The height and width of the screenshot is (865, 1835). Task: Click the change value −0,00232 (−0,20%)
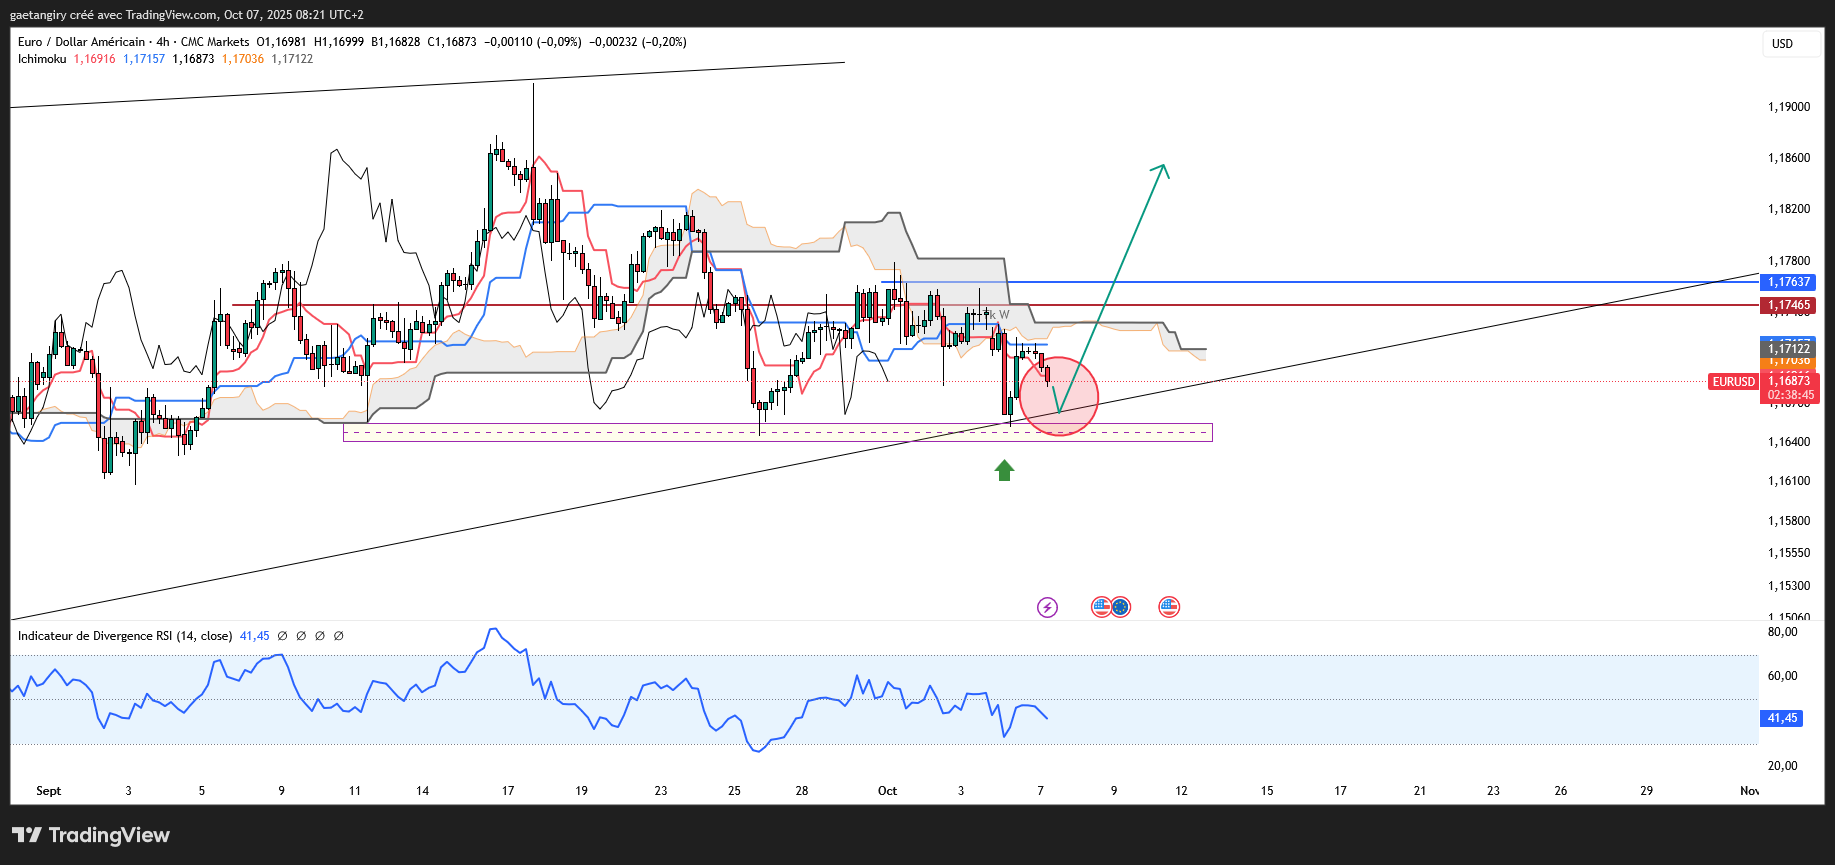click(638, 42)
